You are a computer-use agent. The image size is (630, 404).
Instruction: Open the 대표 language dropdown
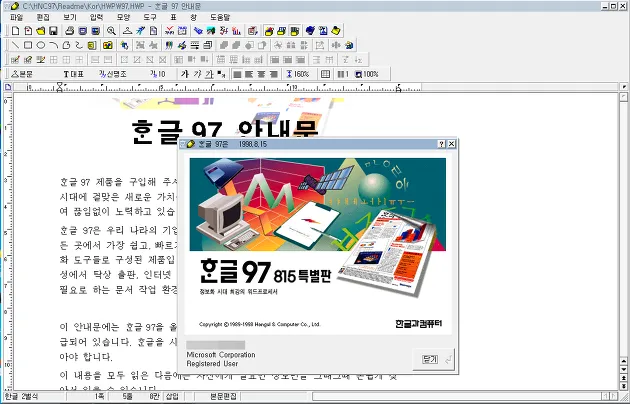click(74, 74)
